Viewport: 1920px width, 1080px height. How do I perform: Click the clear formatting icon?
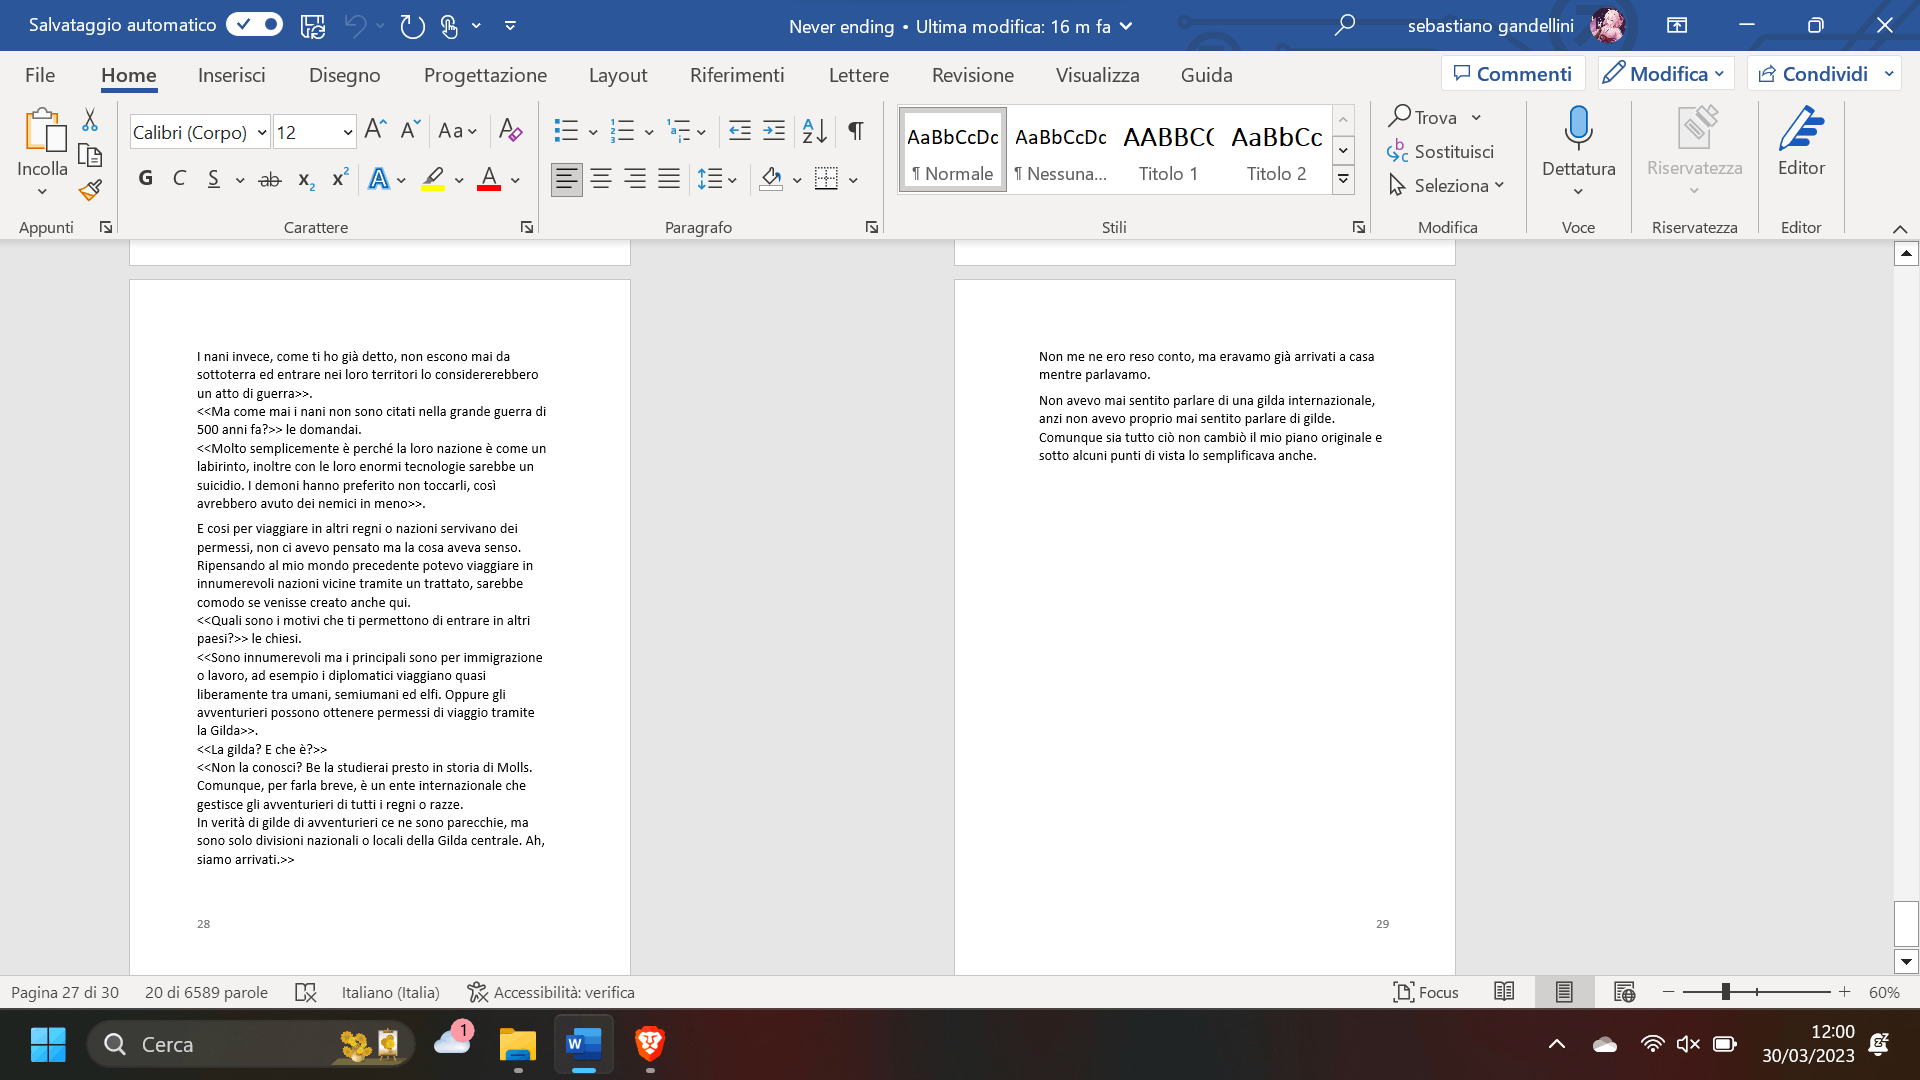click(x=510, y=131)
